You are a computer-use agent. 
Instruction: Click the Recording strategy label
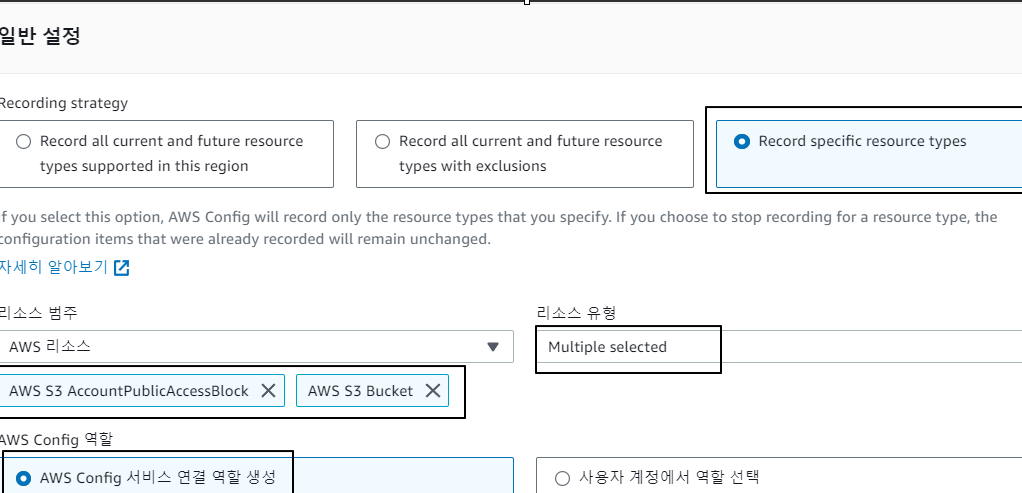tap(64, 103)
